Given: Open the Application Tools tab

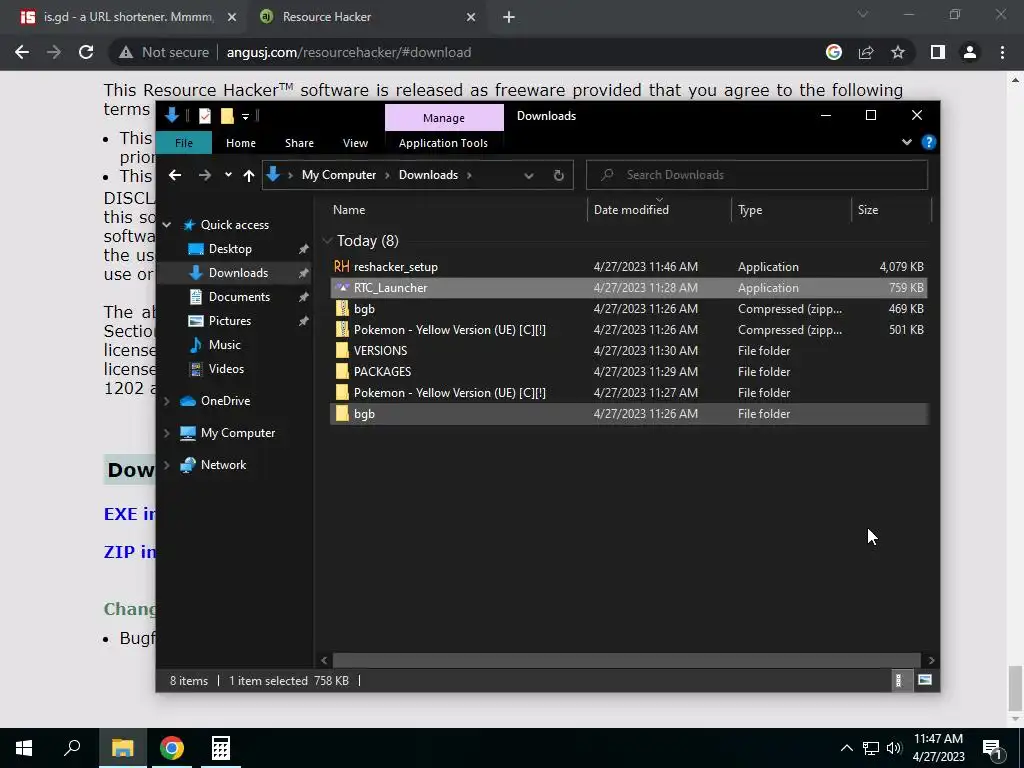Looking at the screenshot, I should (x=443, y=143).
